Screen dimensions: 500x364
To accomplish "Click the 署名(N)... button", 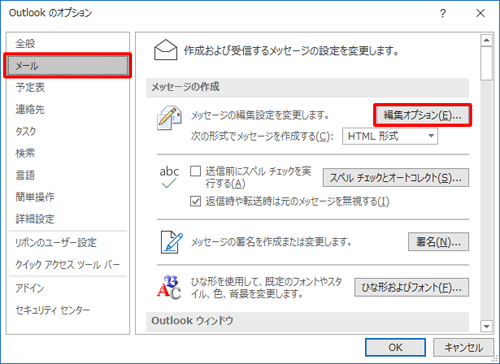I will click(x=438, y=242).
